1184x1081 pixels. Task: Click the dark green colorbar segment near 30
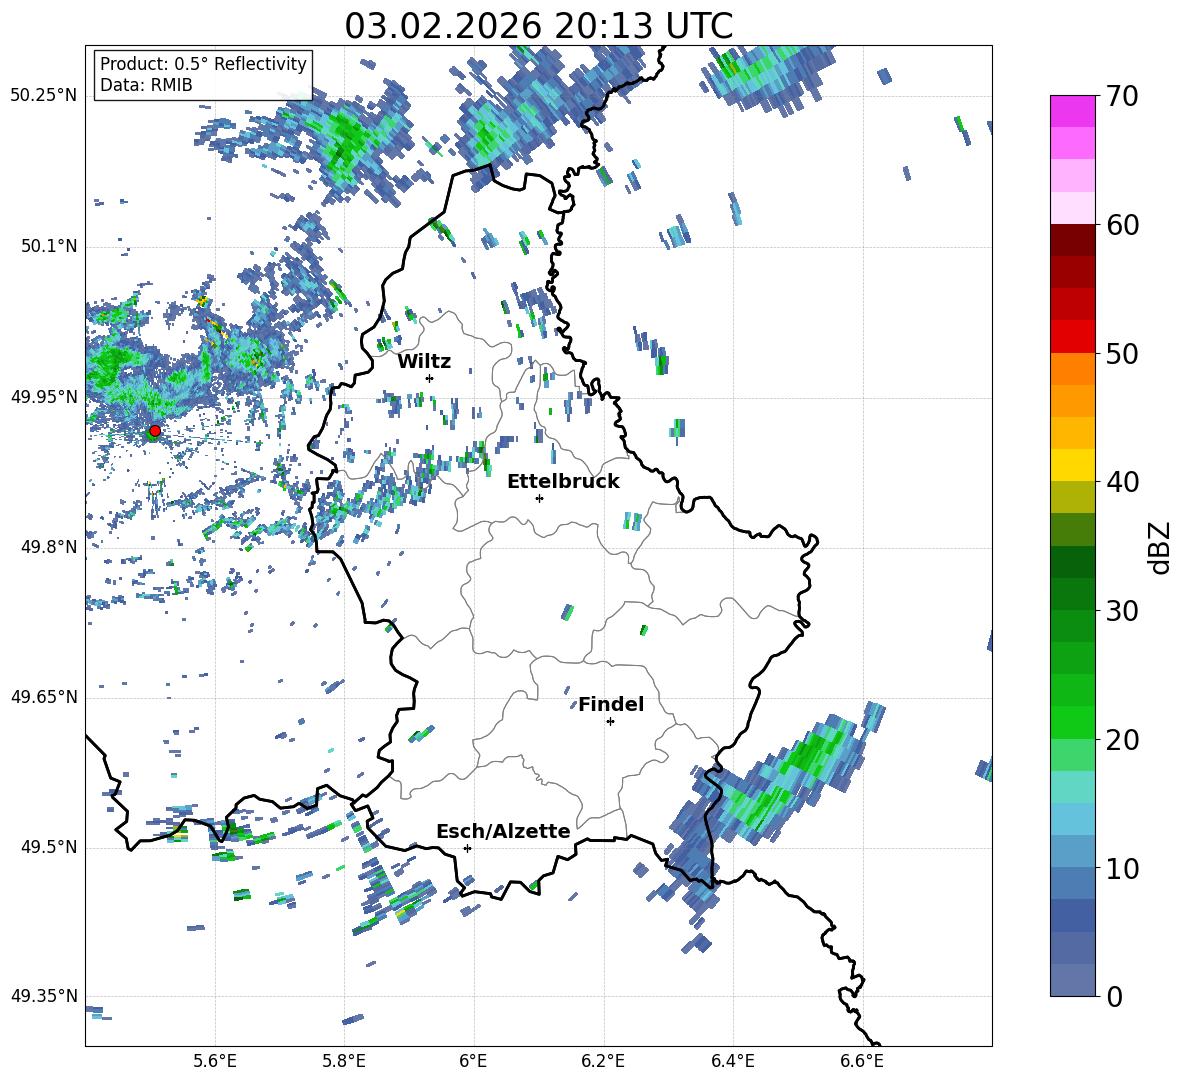pos(1072,594)
